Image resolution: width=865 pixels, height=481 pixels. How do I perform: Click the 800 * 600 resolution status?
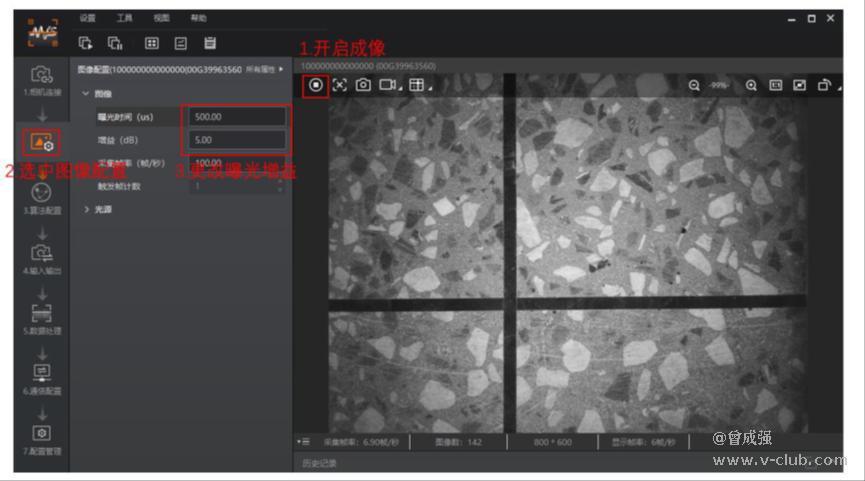pyautogui.click(x=553, y=442)
